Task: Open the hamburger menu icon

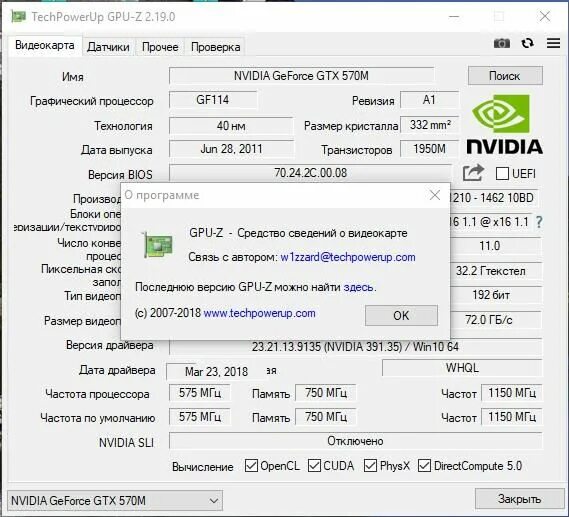Action: pyautogui.click(x=553, y=43)
